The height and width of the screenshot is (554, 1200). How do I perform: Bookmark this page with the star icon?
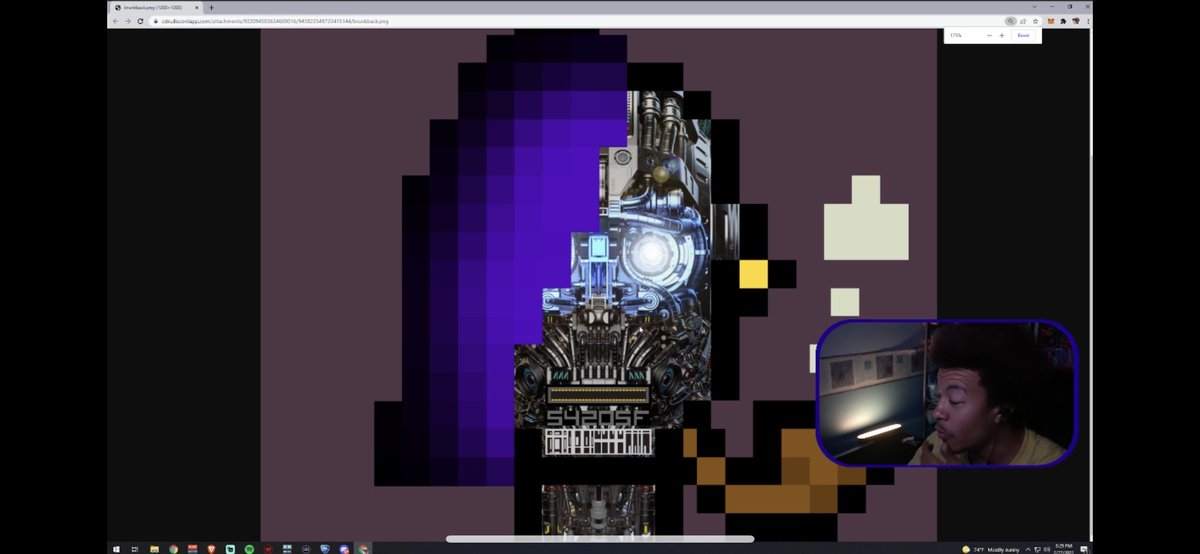coord(1035,21)
